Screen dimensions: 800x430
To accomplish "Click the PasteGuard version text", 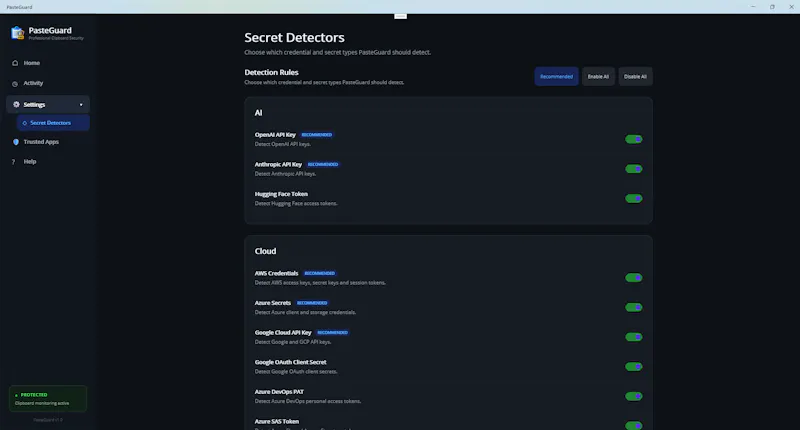I will coord(48,420).
